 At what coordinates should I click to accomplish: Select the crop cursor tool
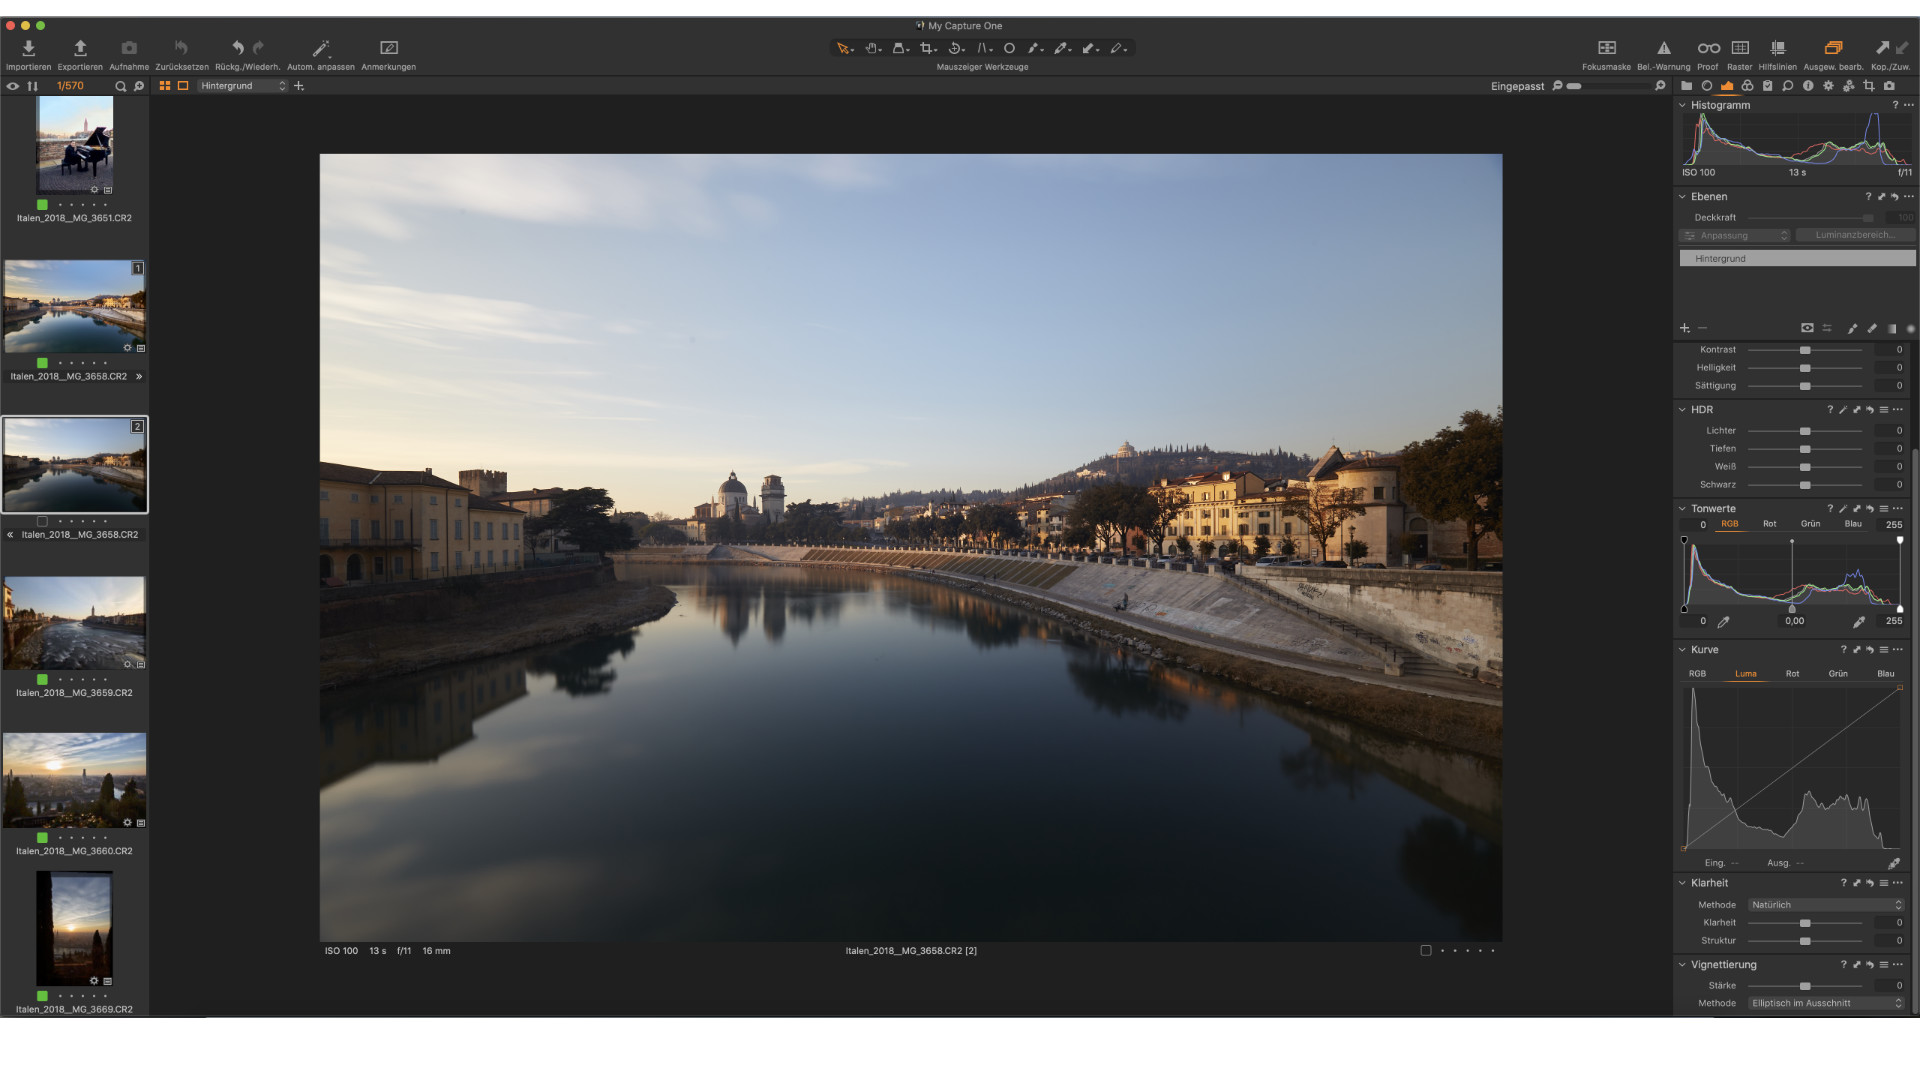tap(927, 48)
